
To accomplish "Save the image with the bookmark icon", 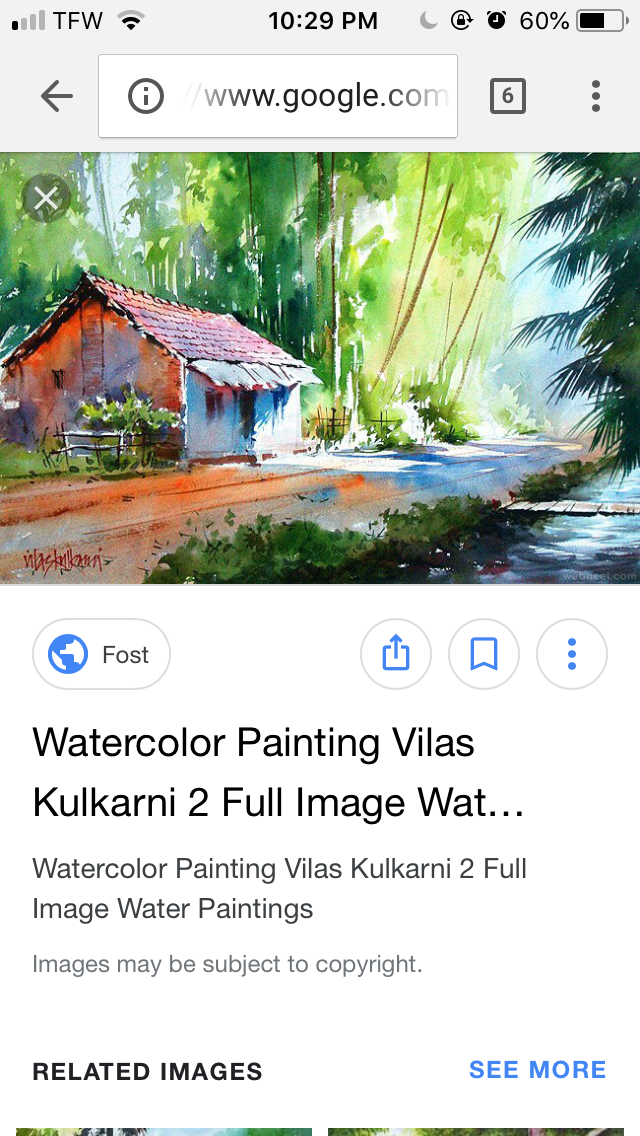I will click(483, 654).
